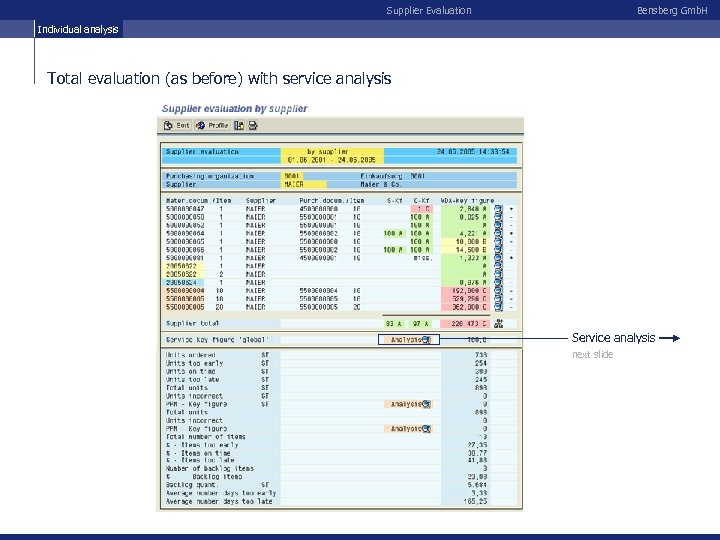Open detail icon for 20050522 item 1 row
The image size is (720, 540).
(x=498, y=266)
